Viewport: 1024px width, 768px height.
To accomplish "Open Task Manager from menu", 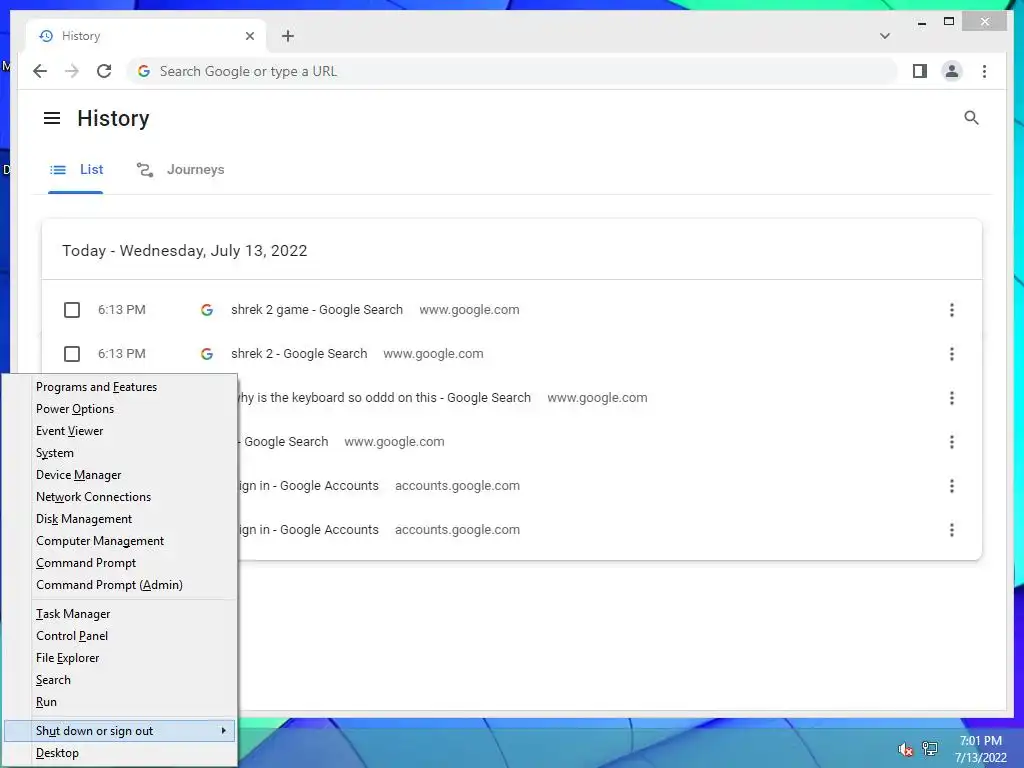I will (120, 614).
